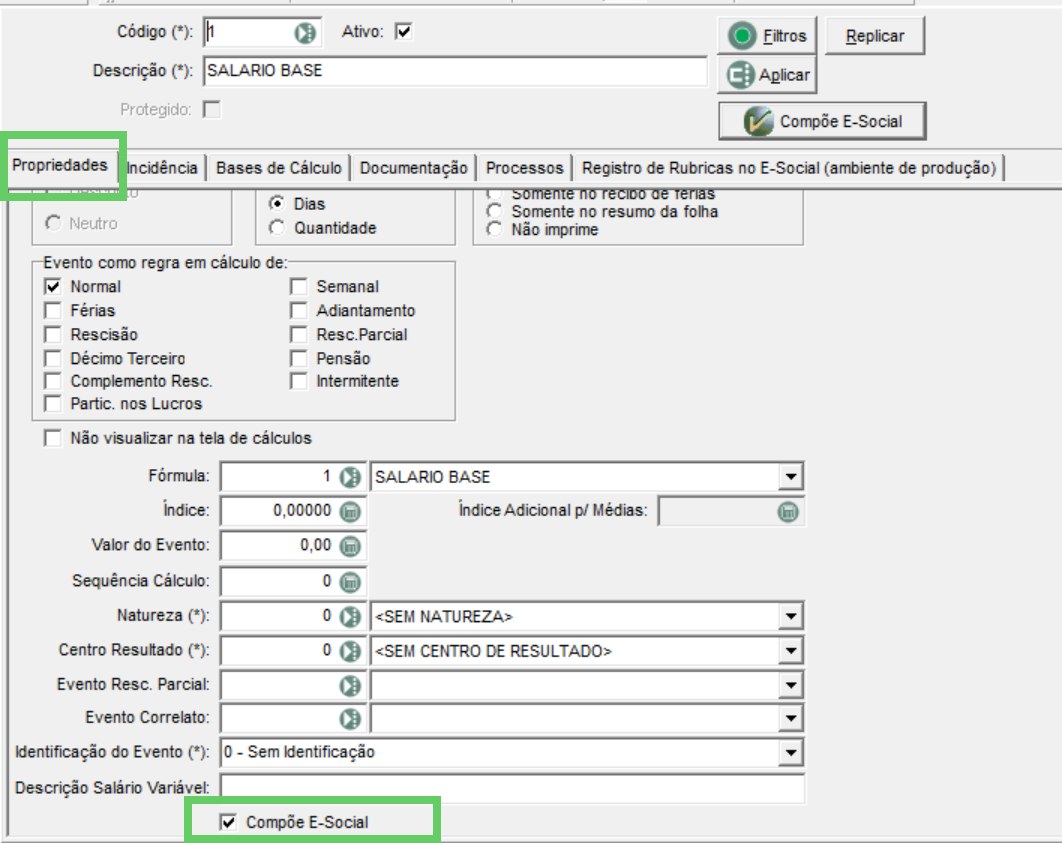The image size is (1062, 843).
Task: Click the lookup icon in Código field
Action: coord(305,33)
